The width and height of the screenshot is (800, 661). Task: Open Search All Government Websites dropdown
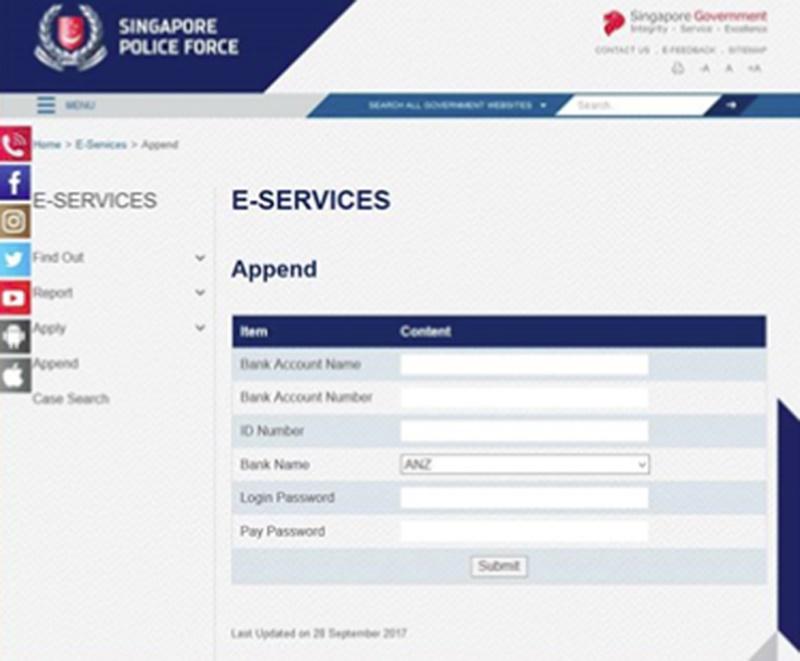[x=457, y=105]
